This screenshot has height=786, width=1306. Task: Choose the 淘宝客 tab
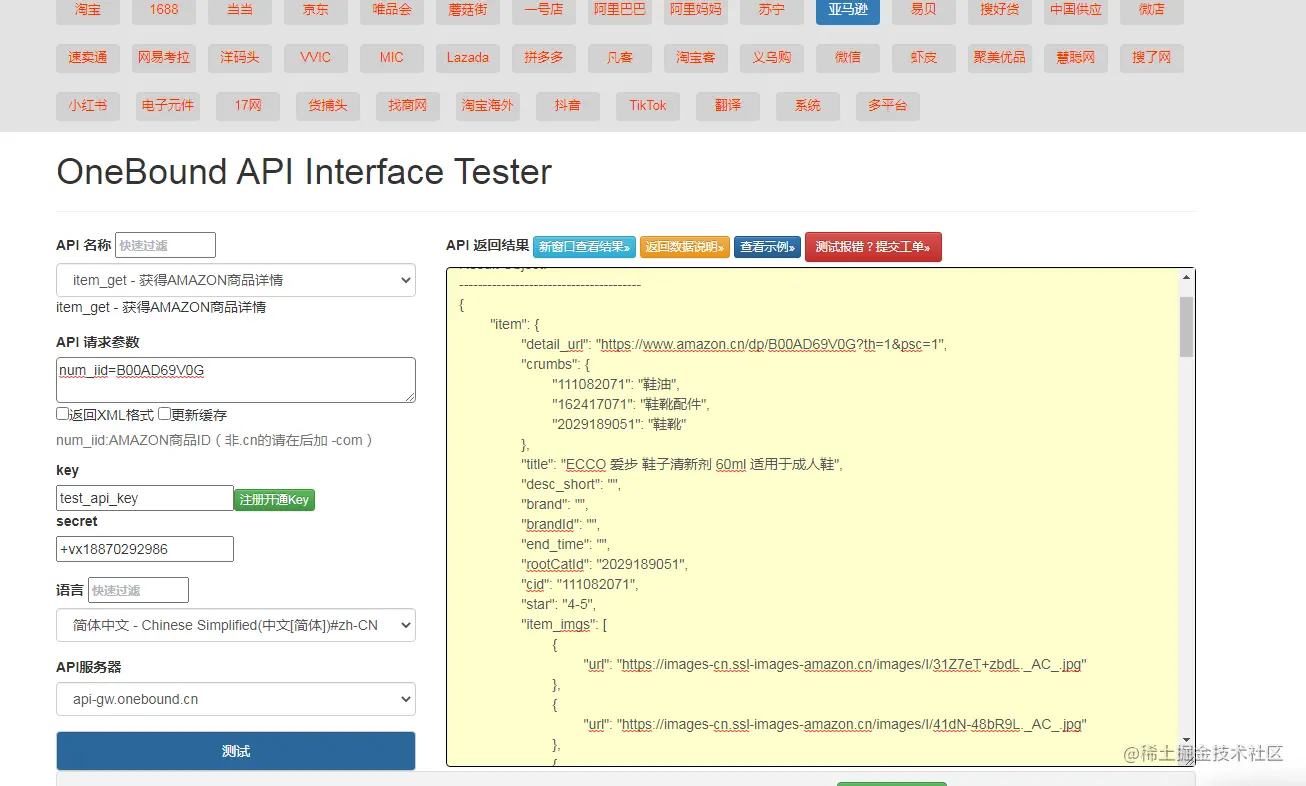(x=696, y=58)
